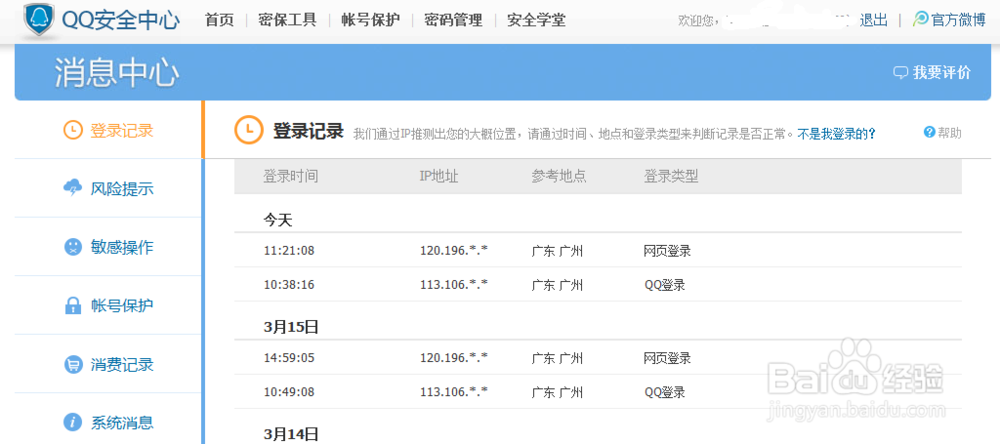
Task: Go to 首页 in the top navigation
Action: pyautogui.click(x=219, y=20)
